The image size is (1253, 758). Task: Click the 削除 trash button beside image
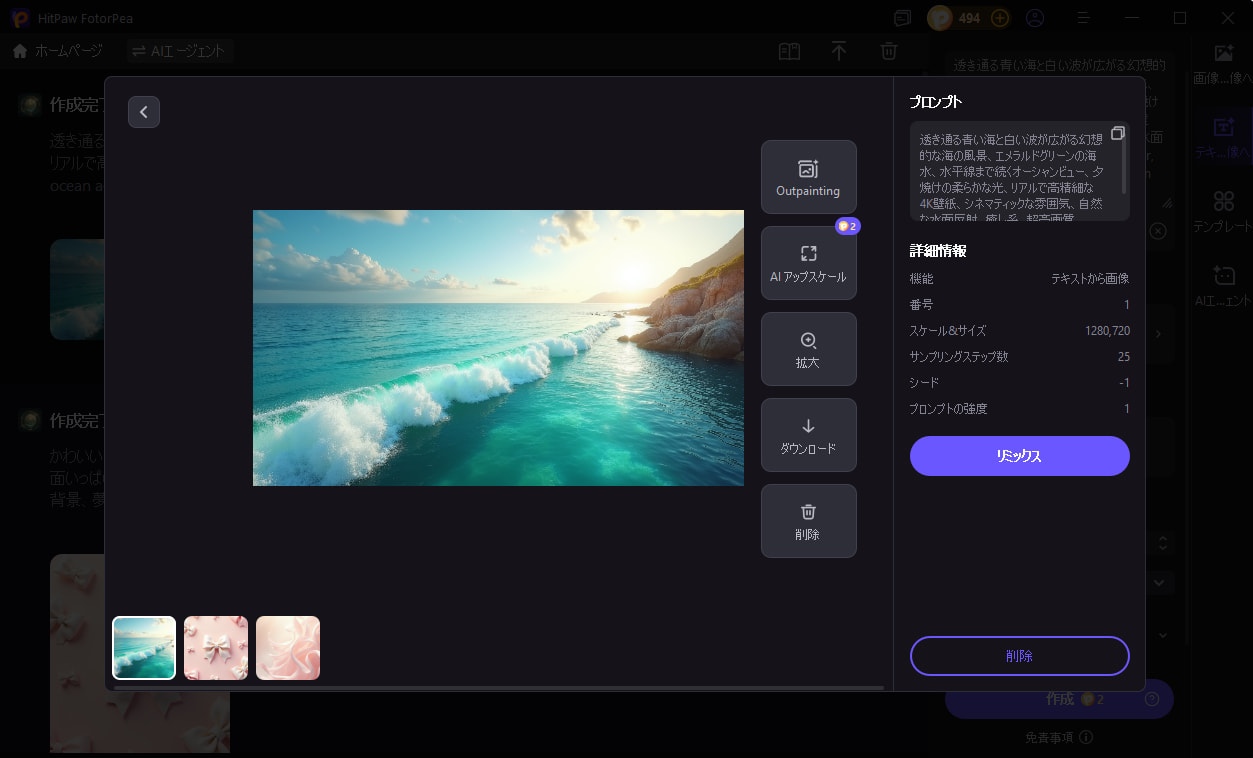[808, 521]
